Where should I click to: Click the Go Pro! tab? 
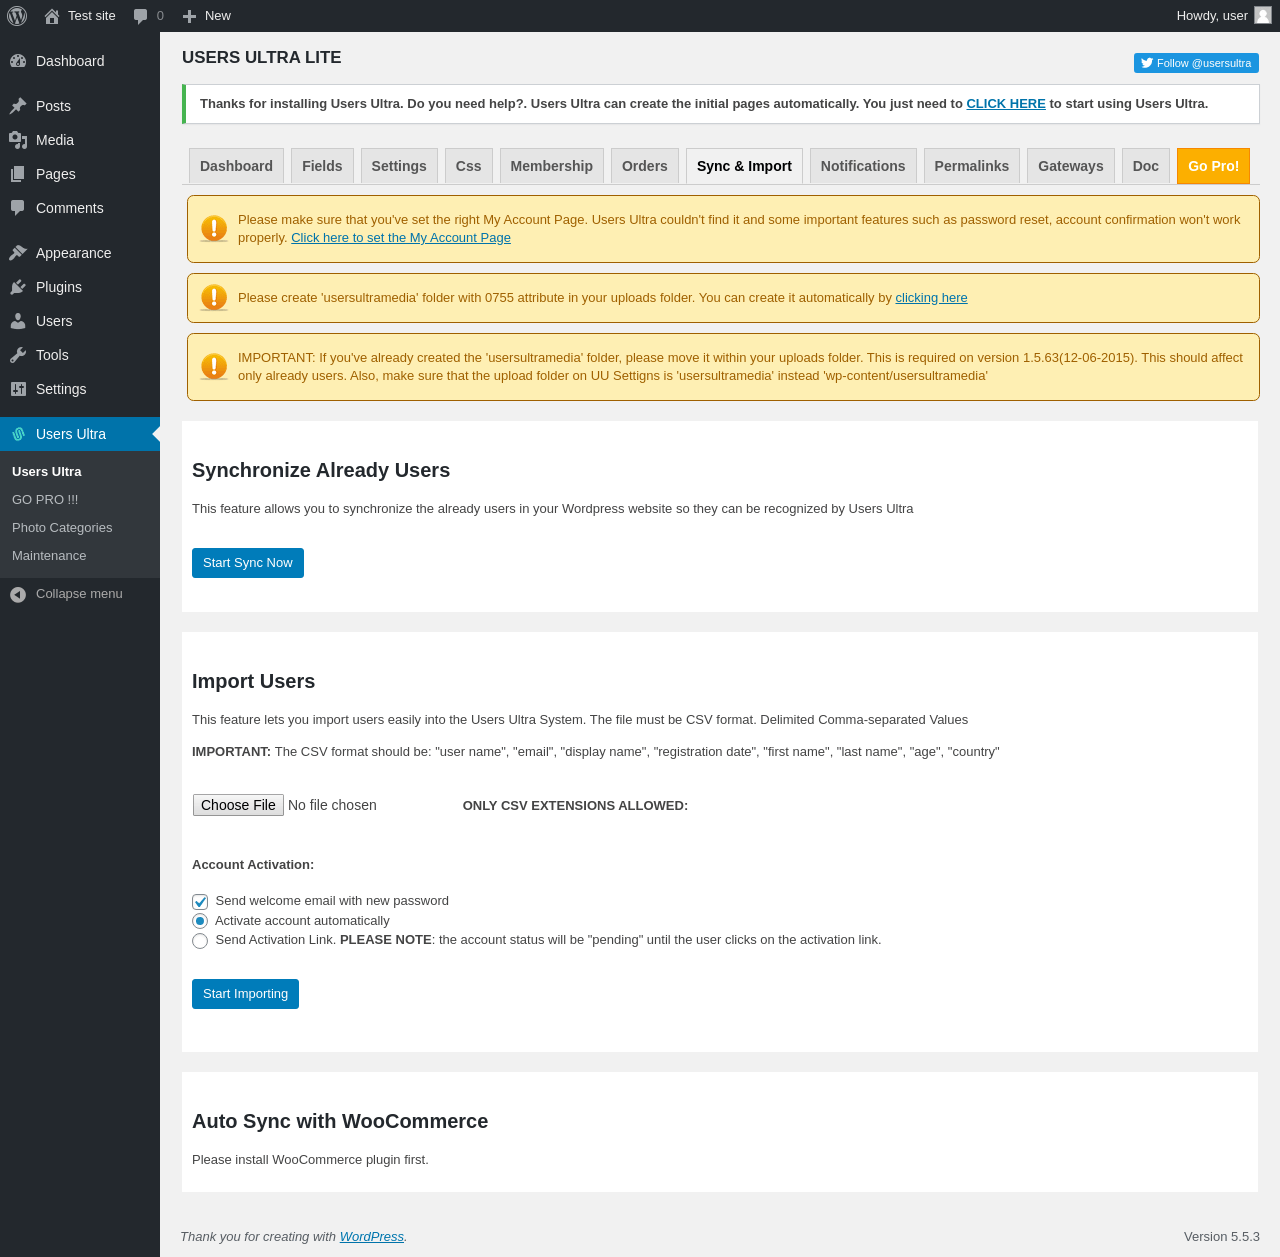1214,166
